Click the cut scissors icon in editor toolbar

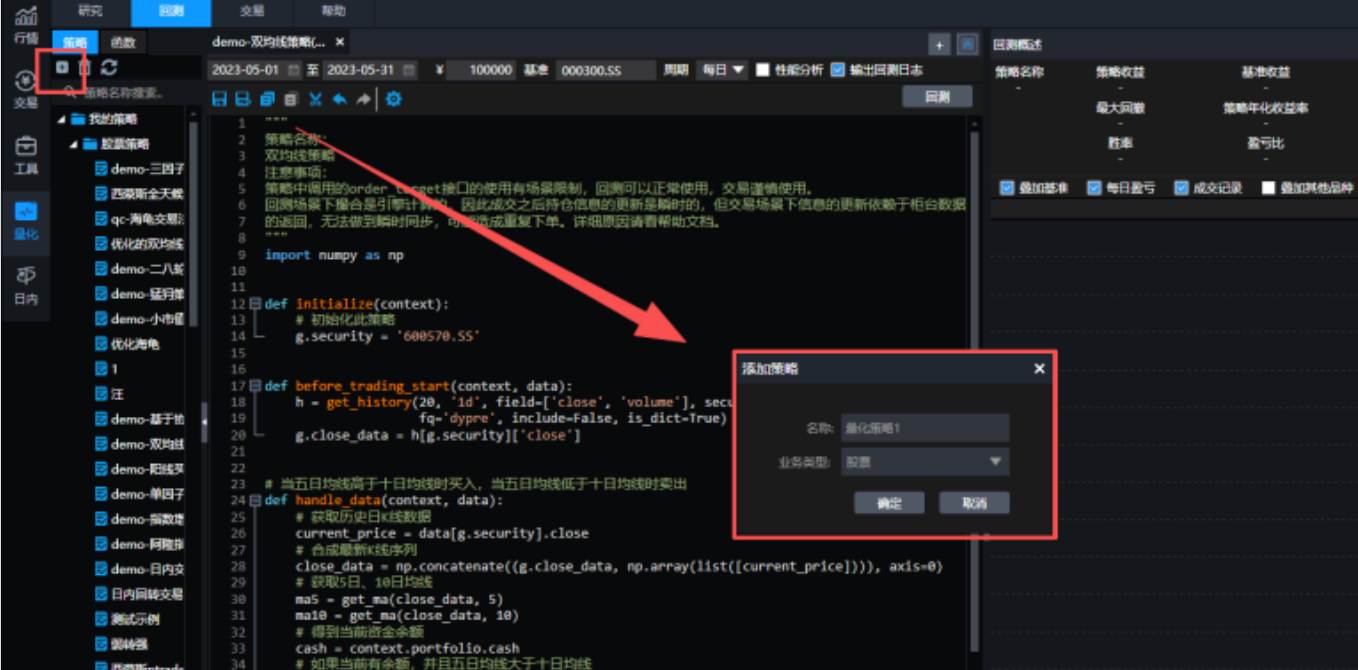click(315, 99)
